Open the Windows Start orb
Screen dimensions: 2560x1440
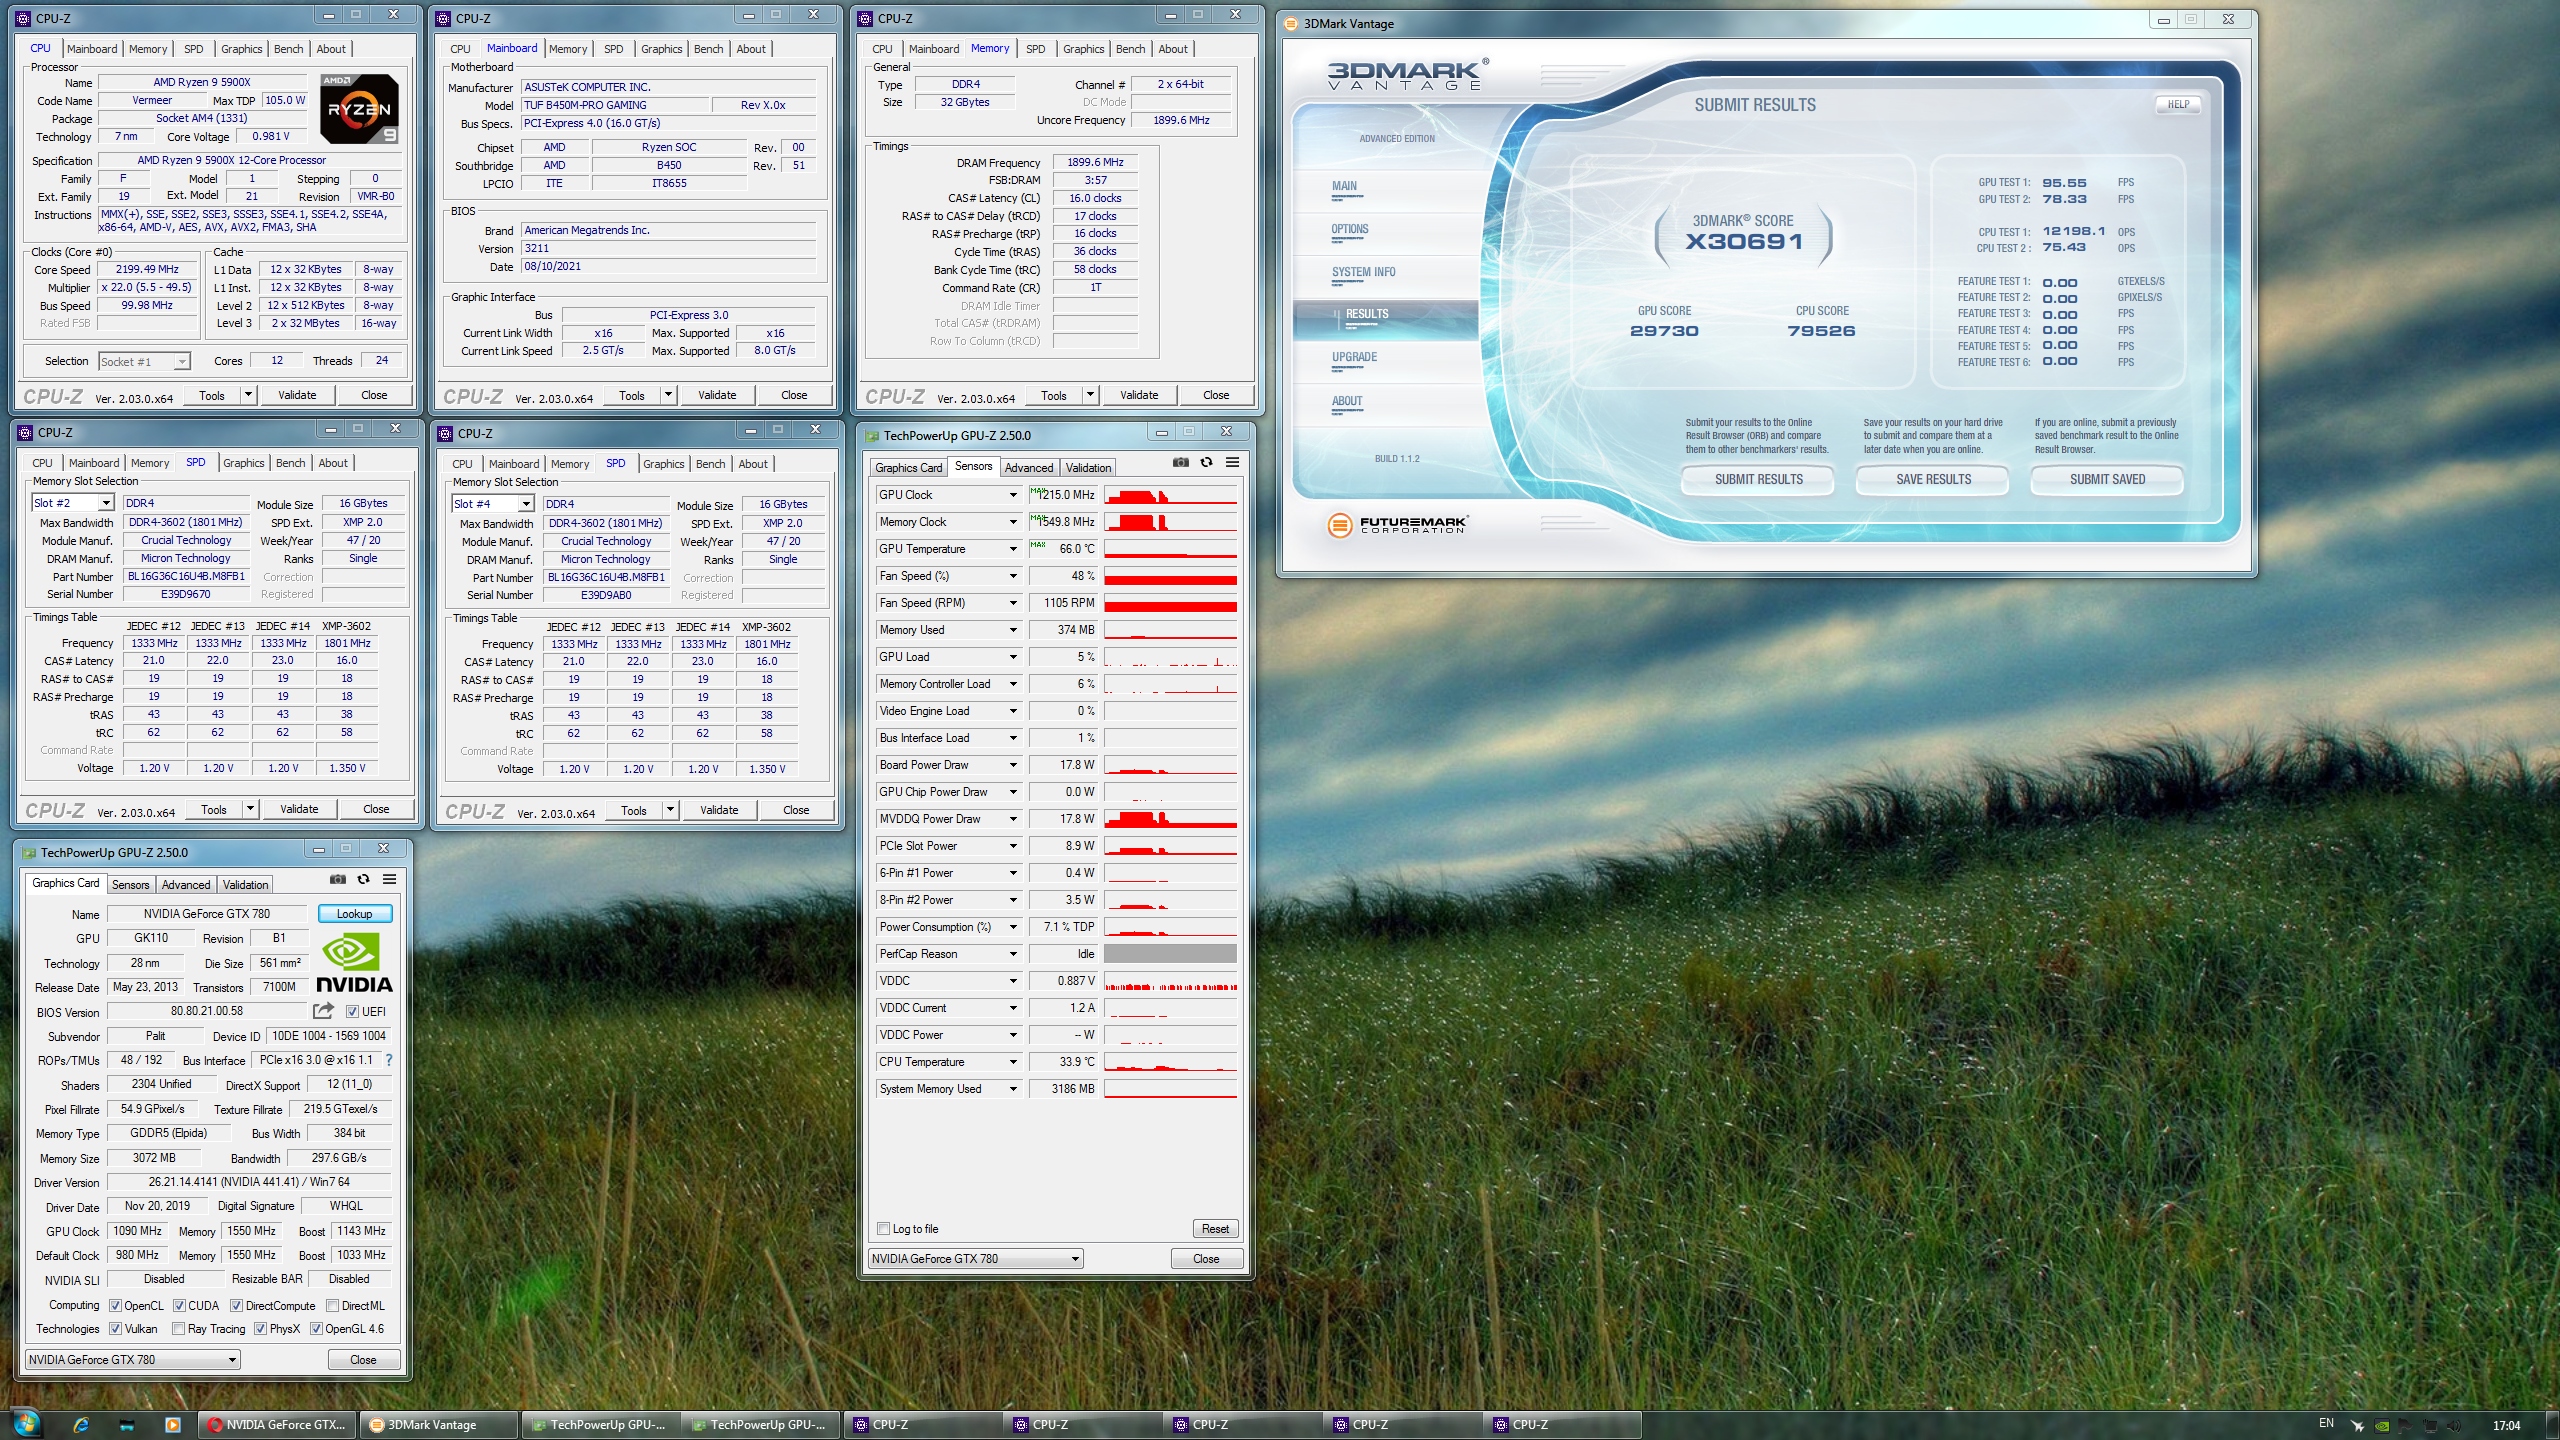(x=25, y=1424)
